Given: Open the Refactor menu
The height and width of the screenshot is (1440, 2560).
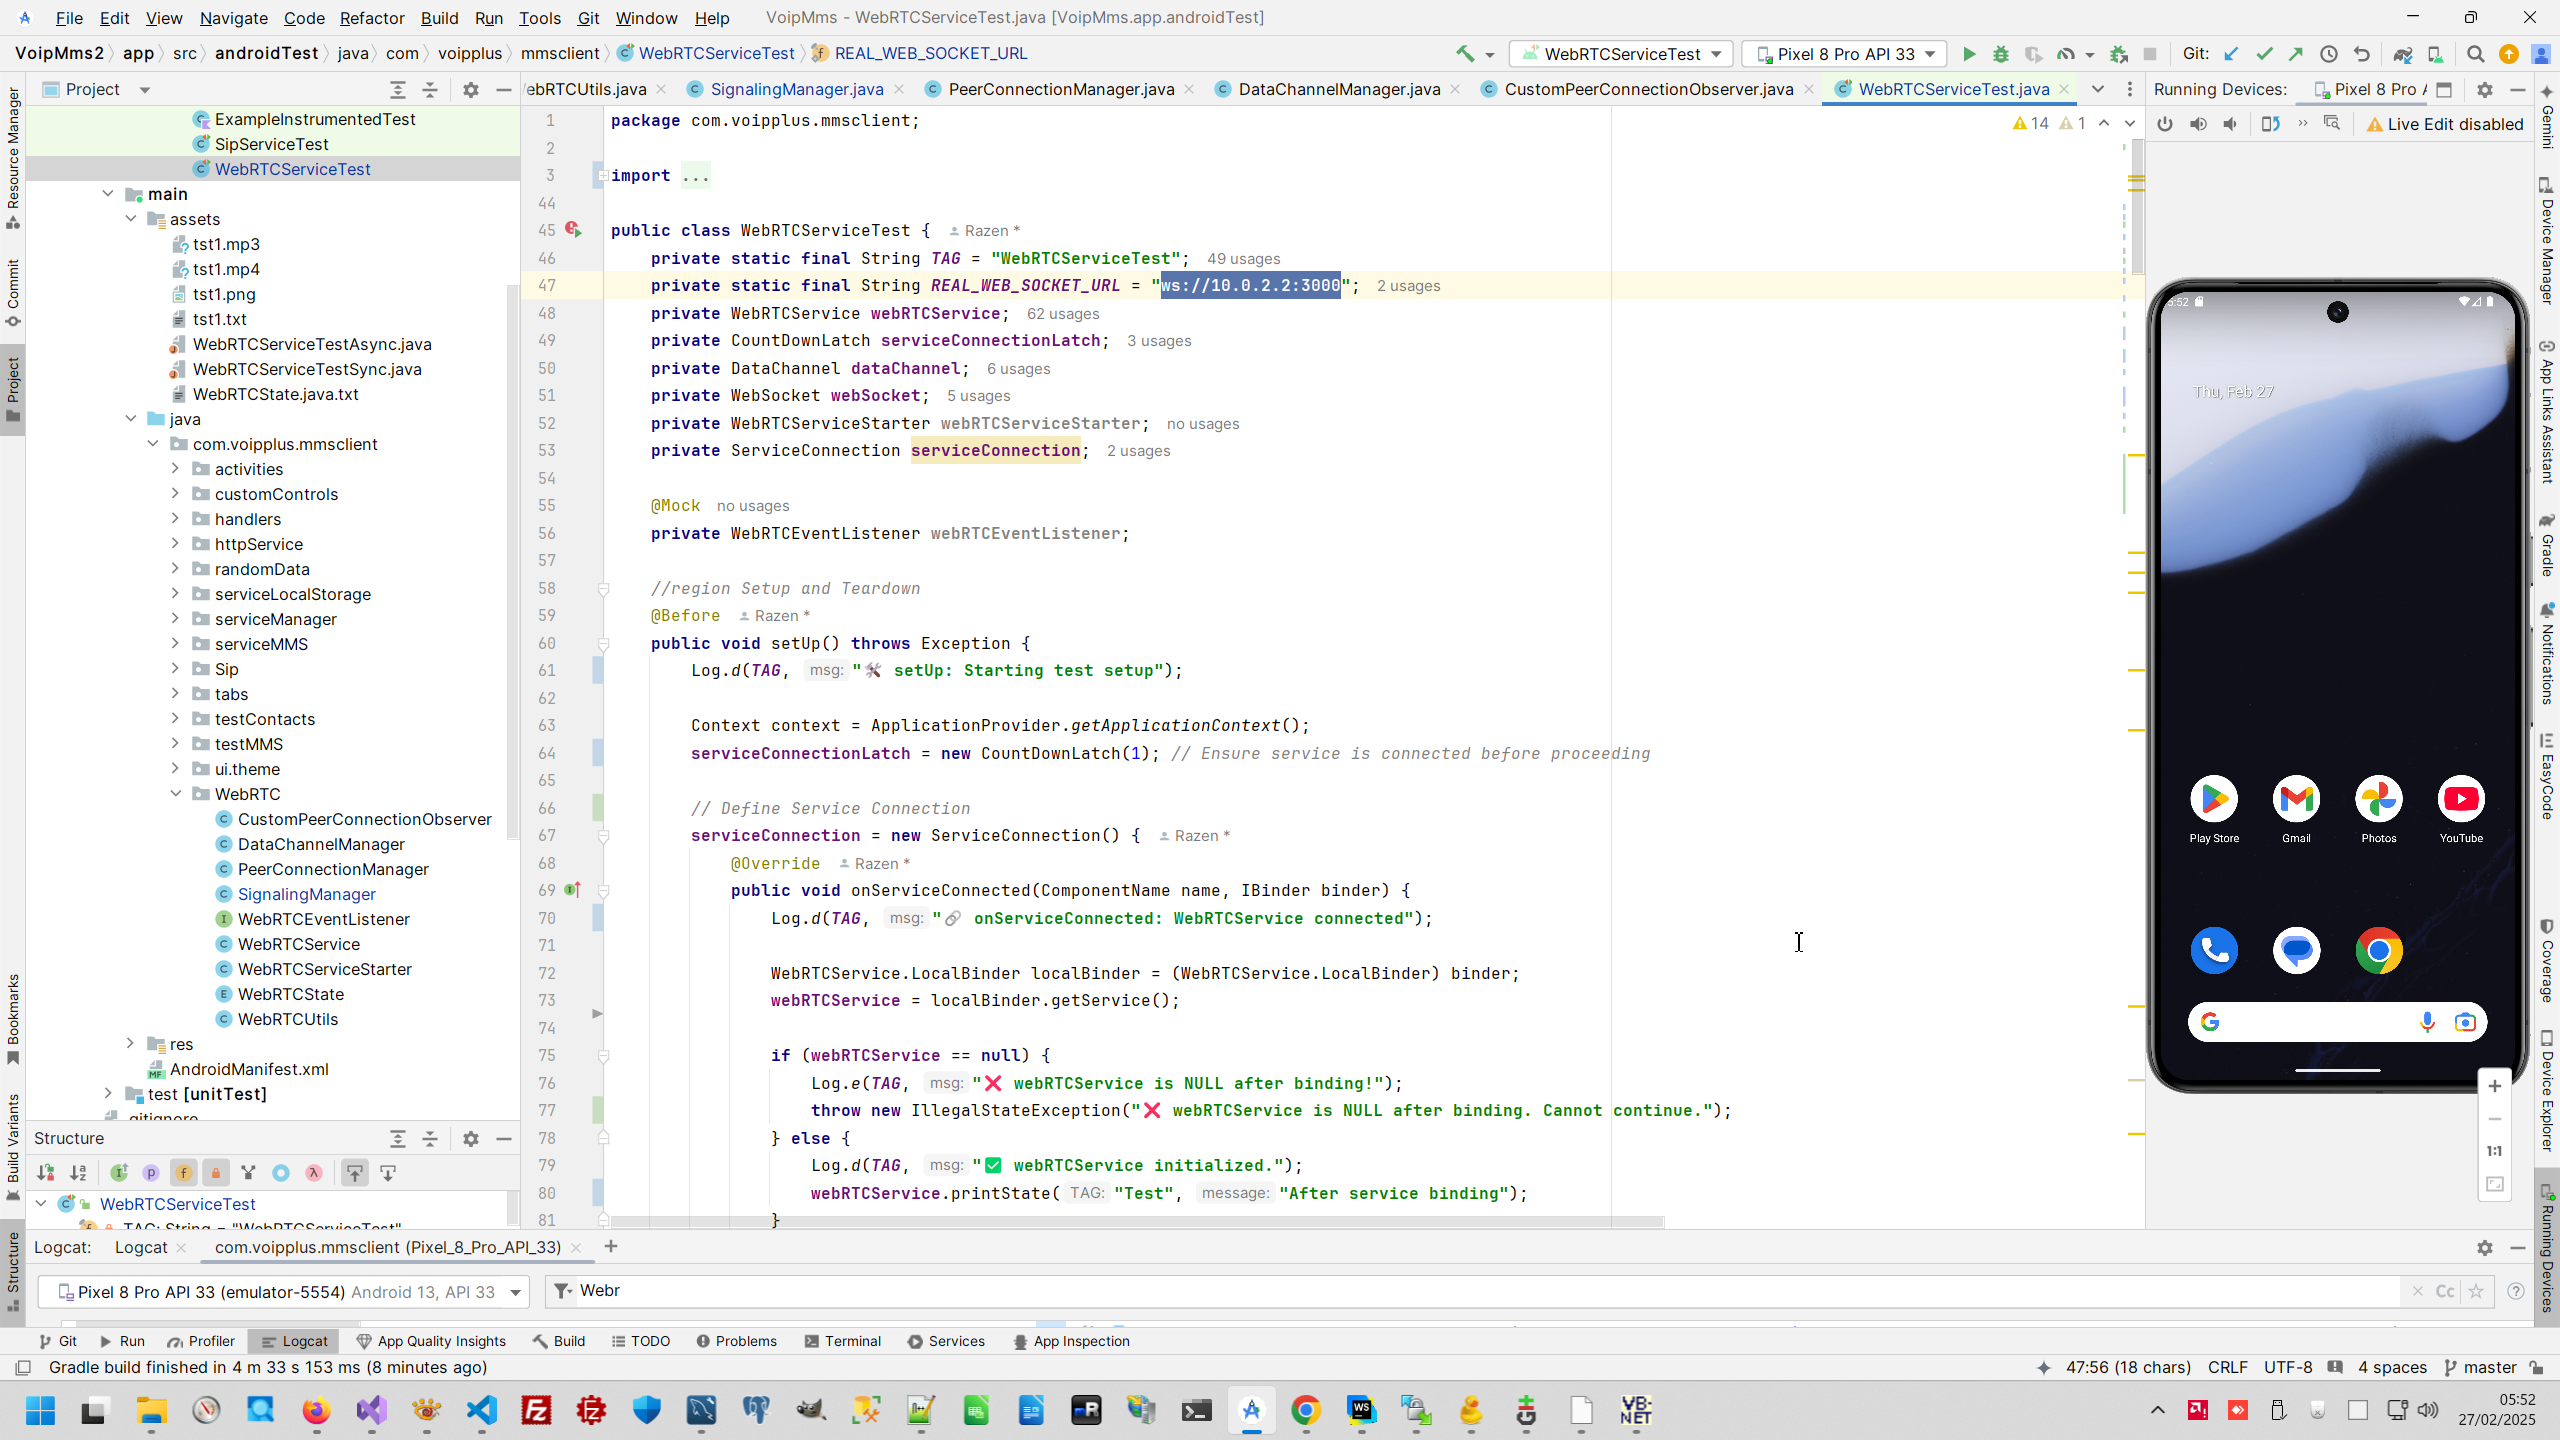Looking at the screenshot, I should (x=371, y=18).
